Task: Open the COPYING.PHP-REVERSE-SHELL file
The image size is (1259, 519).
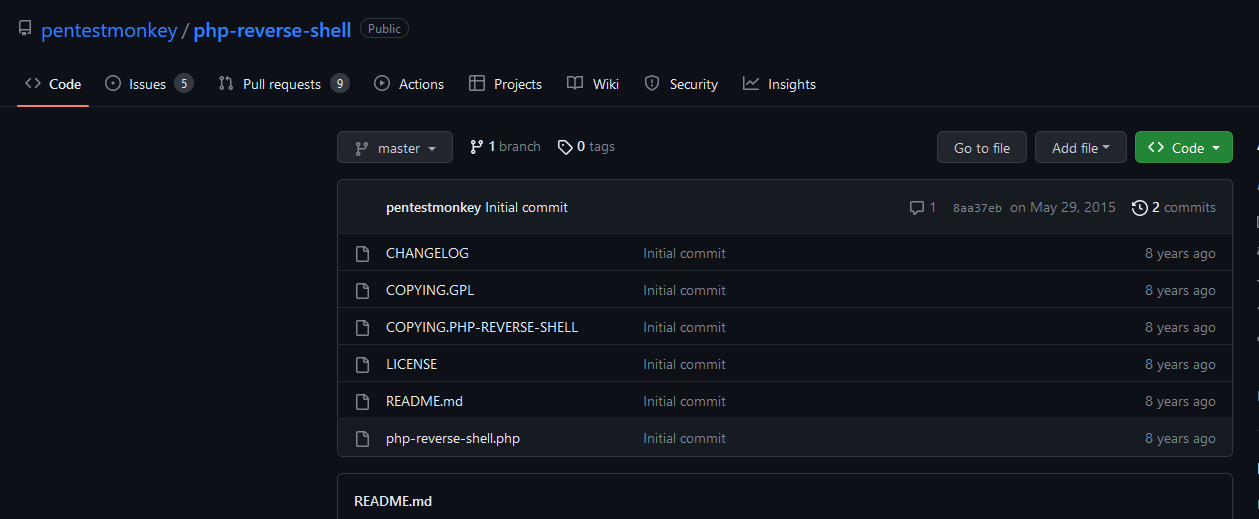Action: [x=482, y=327]
